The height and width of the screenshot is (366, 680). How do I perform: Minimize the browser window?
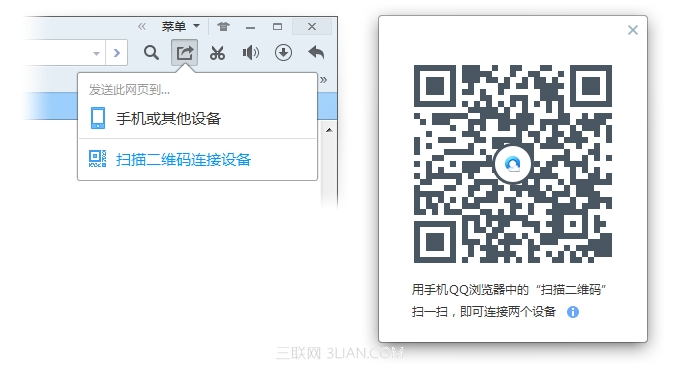[250, 27]
